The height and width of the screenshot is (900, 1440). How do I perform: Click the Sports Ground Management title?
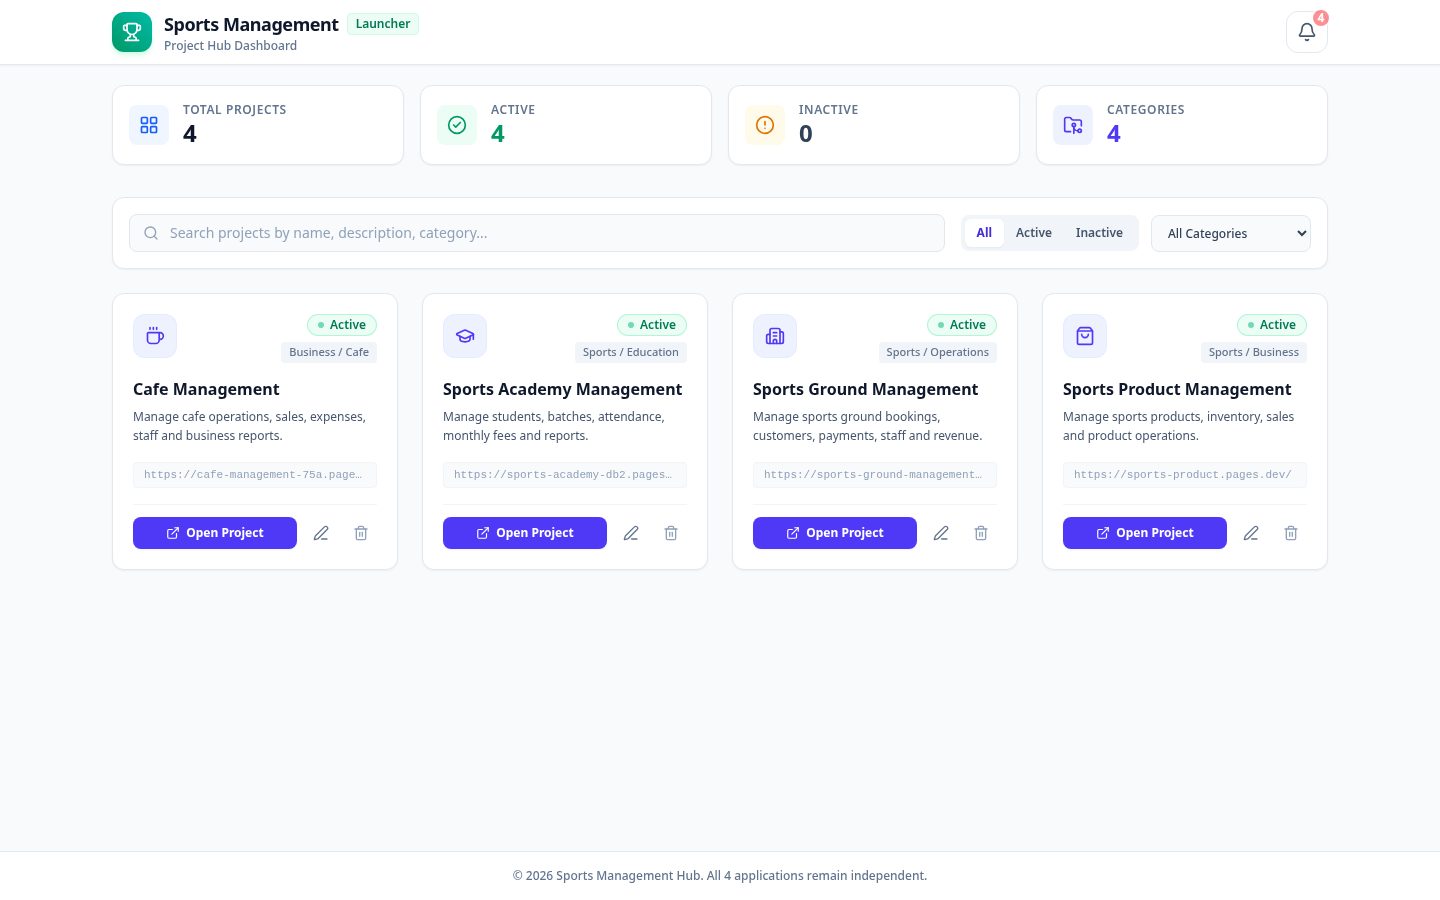865,389
